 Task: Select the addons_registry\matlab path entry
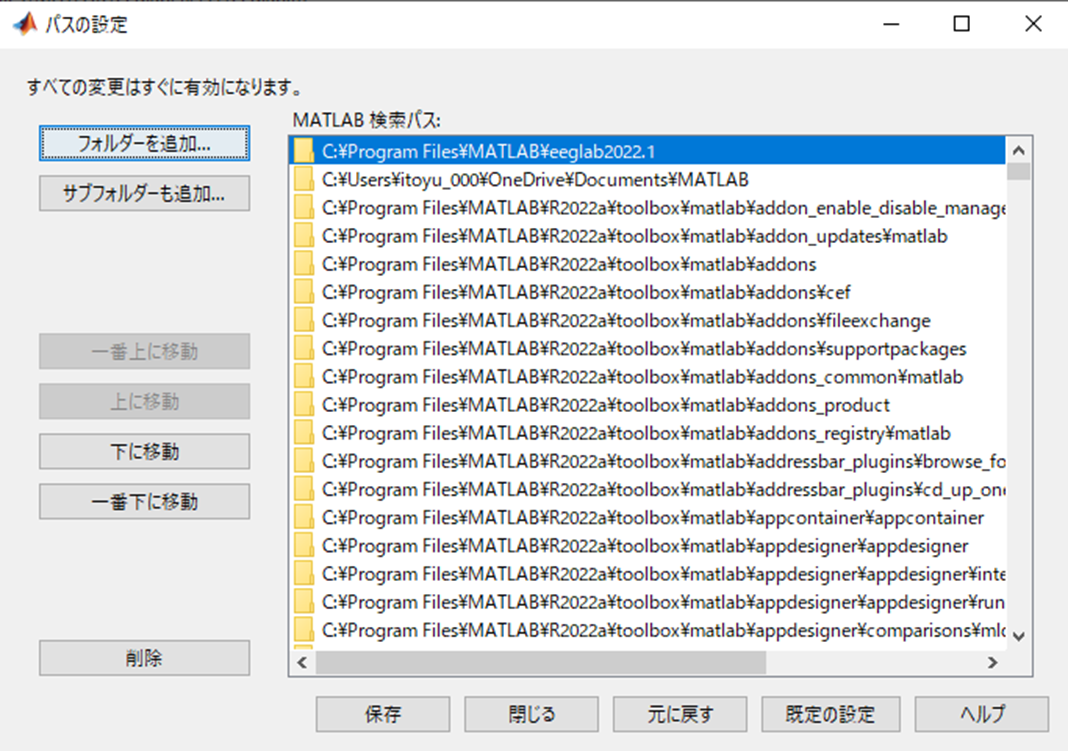pyautogui.click(x=648, y=433)
